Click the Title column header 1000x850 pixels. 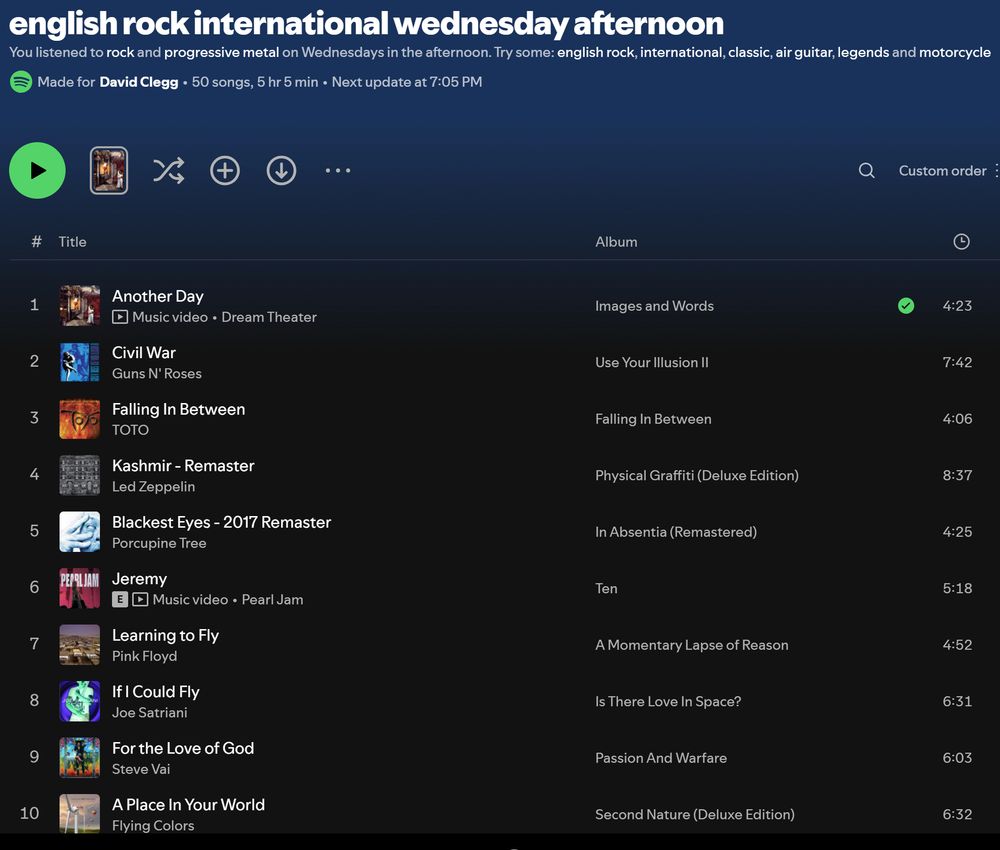pyautogui.click(x=72, y=242)
